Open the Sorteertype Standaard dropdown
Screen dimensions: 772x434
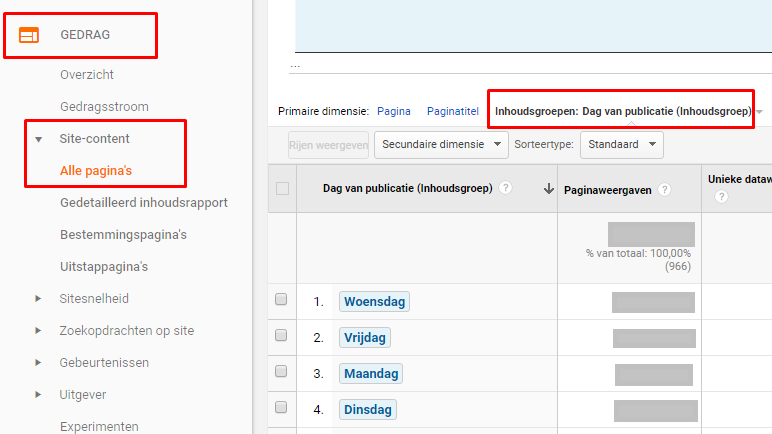(622, 145)
